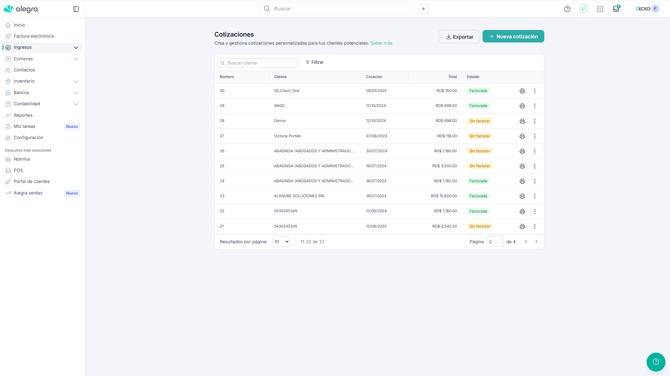The image size is (670, 376).
Task: Open Filtrar filter options
Action: pyautogui.click(x=315, y=62)
